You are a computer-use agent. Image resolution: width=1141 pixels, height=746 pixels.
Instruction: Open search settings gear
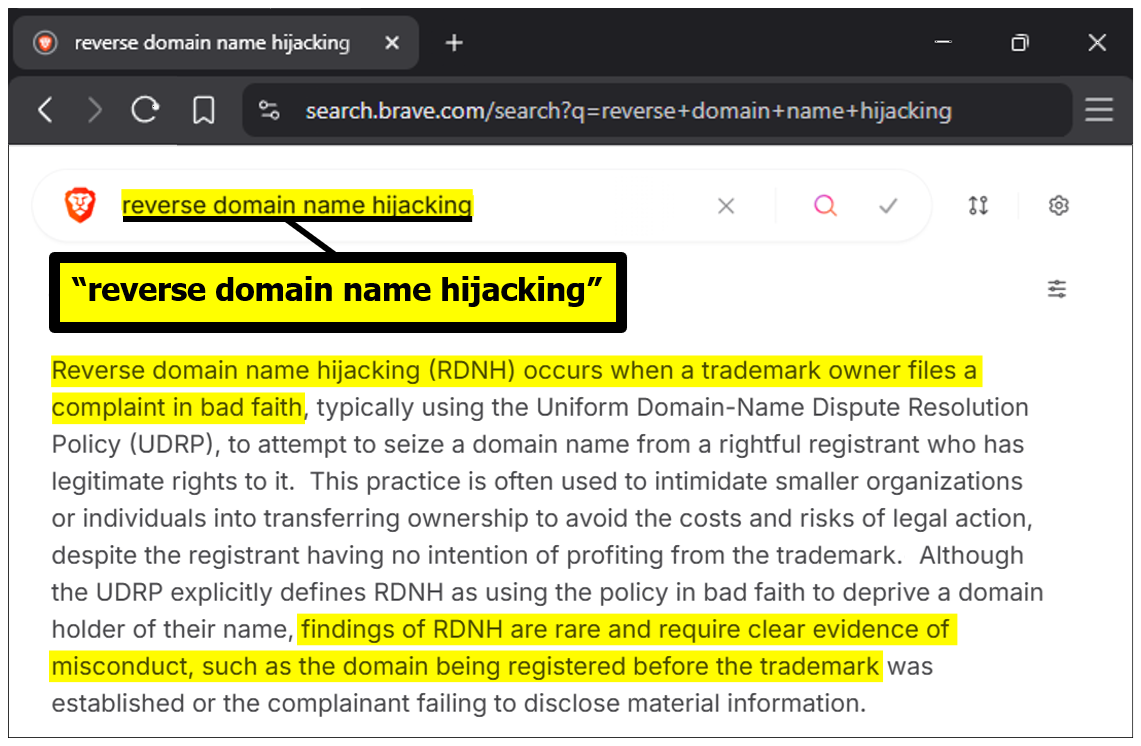click(x=1059, y=206)
